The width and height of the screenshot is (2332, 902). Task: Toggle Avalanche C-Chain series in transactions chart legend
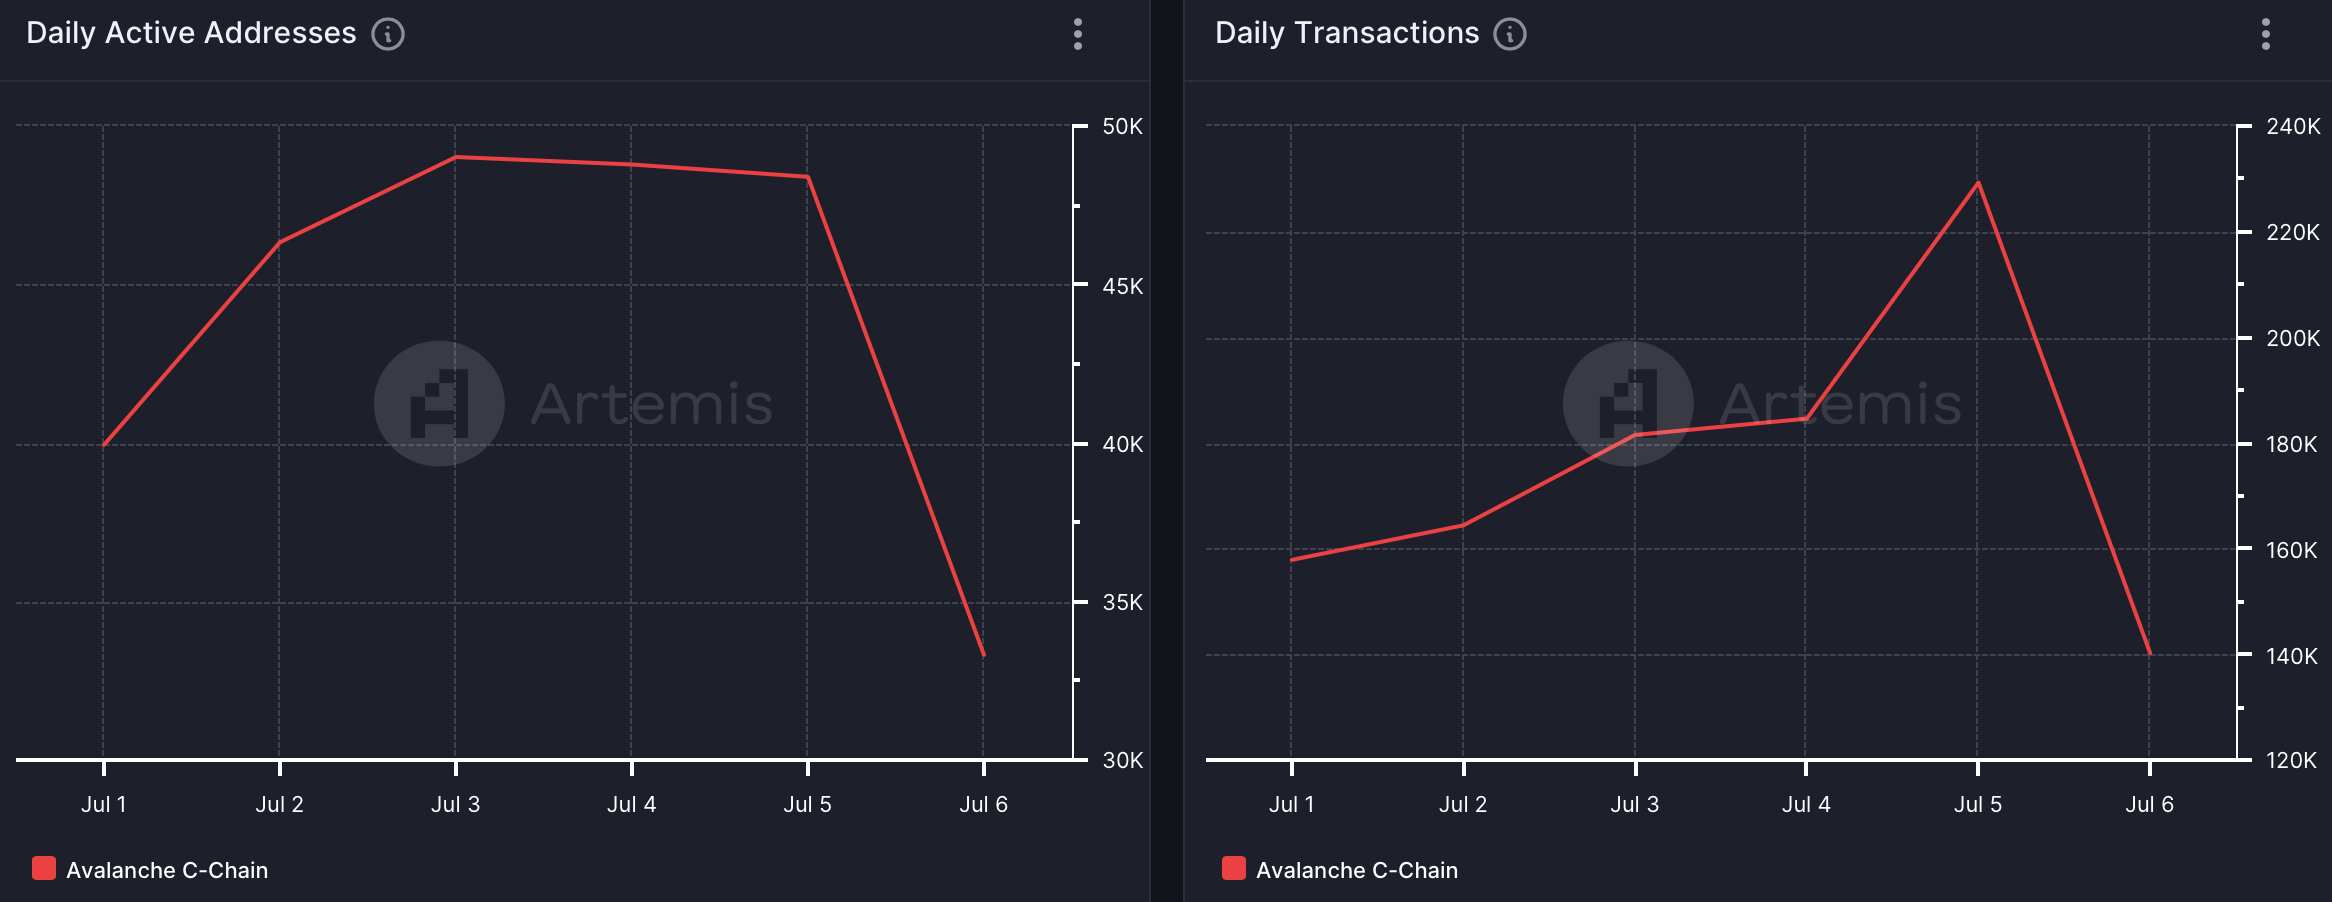pos(1356,870)
